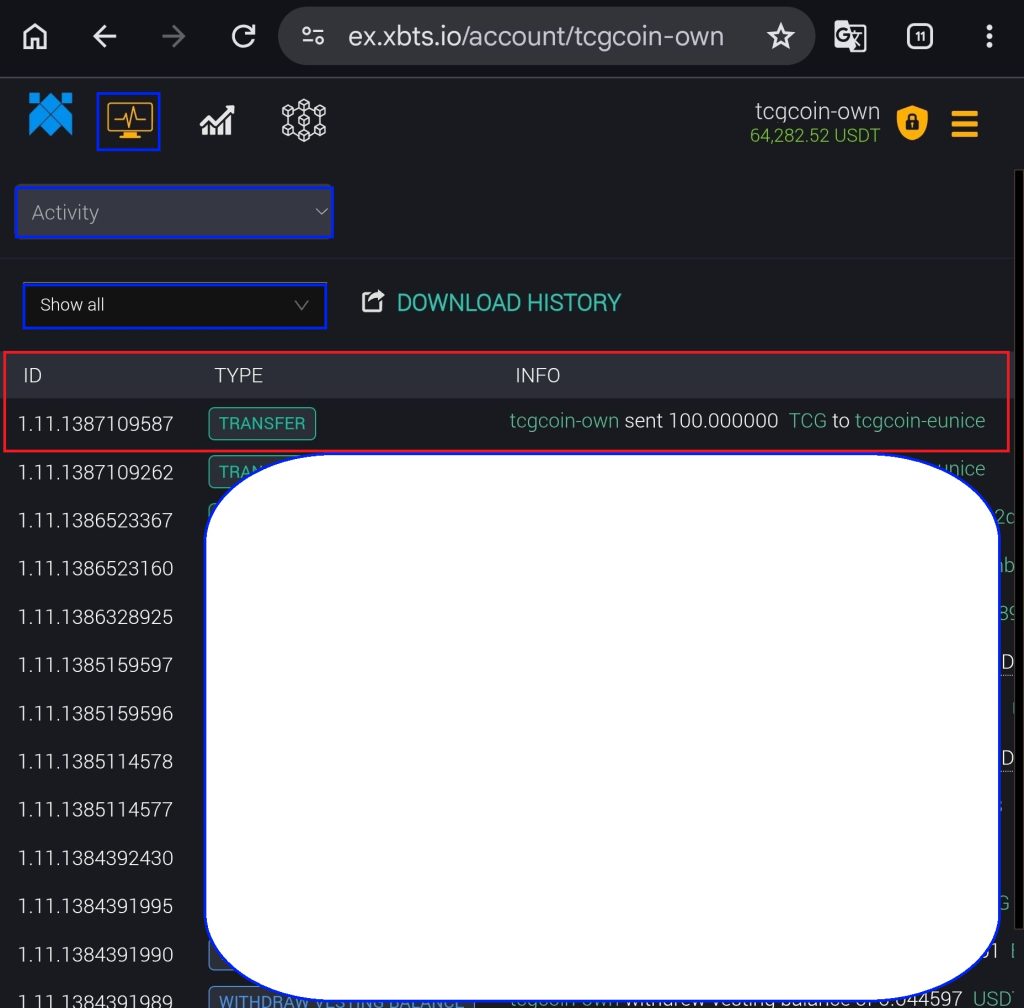Click the tcgcoin-eunice account link
Screen dimensions: 1024x1008
click(919, 421)
